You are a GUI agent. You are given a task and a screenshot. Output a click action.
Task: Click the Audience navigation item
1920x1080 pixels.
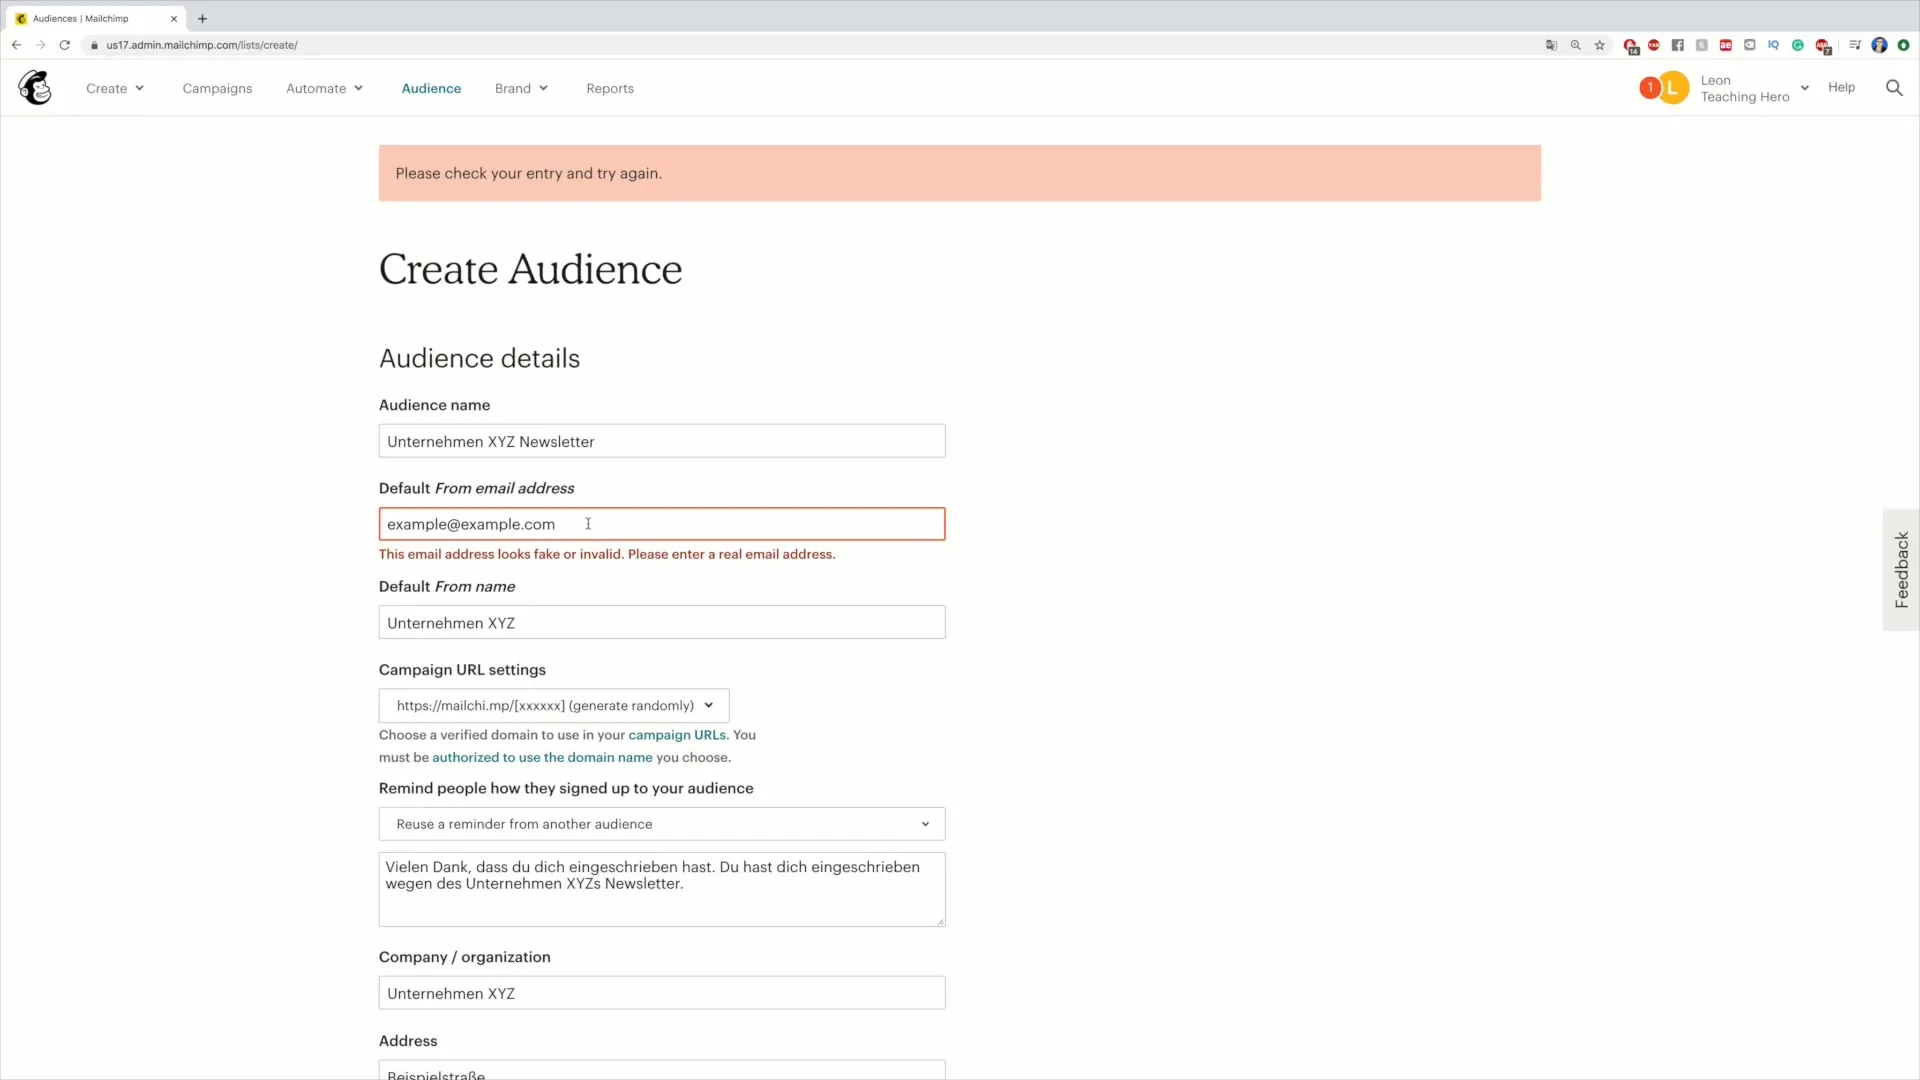pos(430,88)
